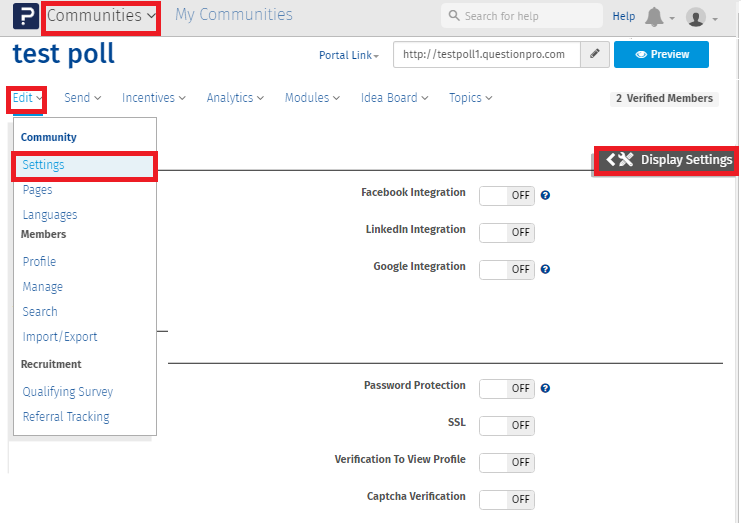The width and height of the screenshot is (741, 523).
Task: Click the blue Preview button
Action: pos(661,54)
